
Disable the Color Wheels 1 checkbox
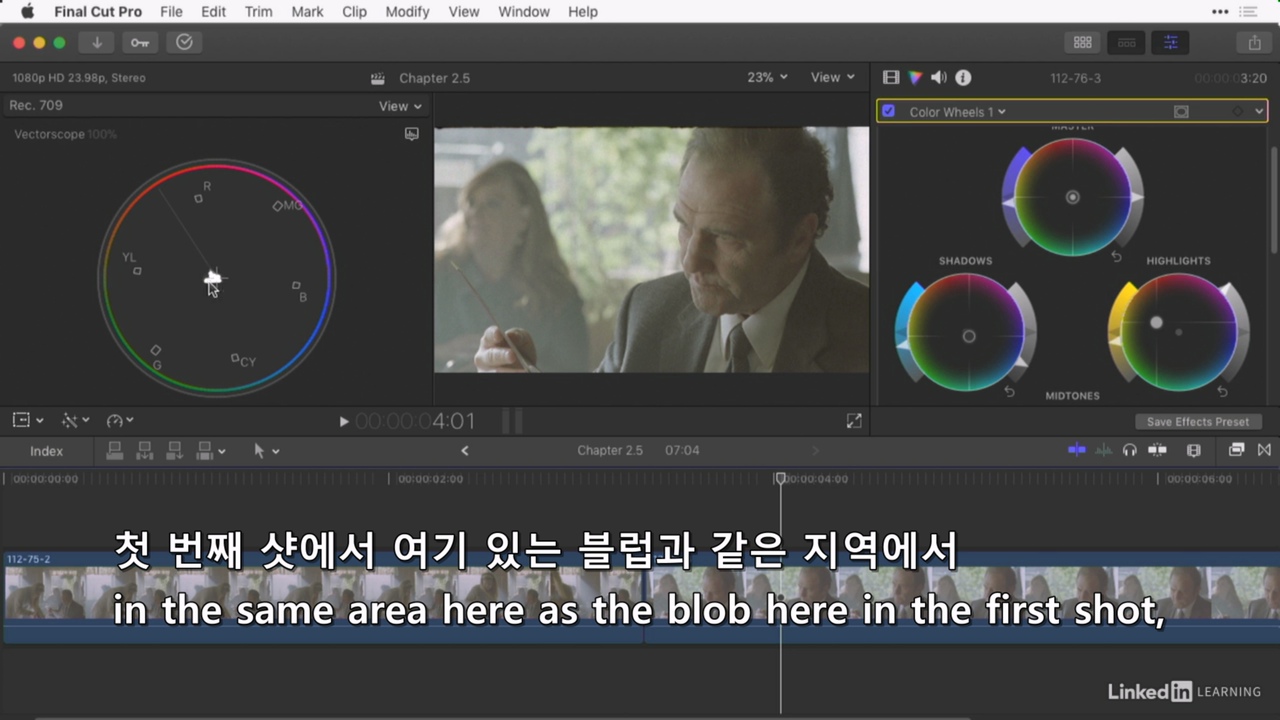pos(888,111)
